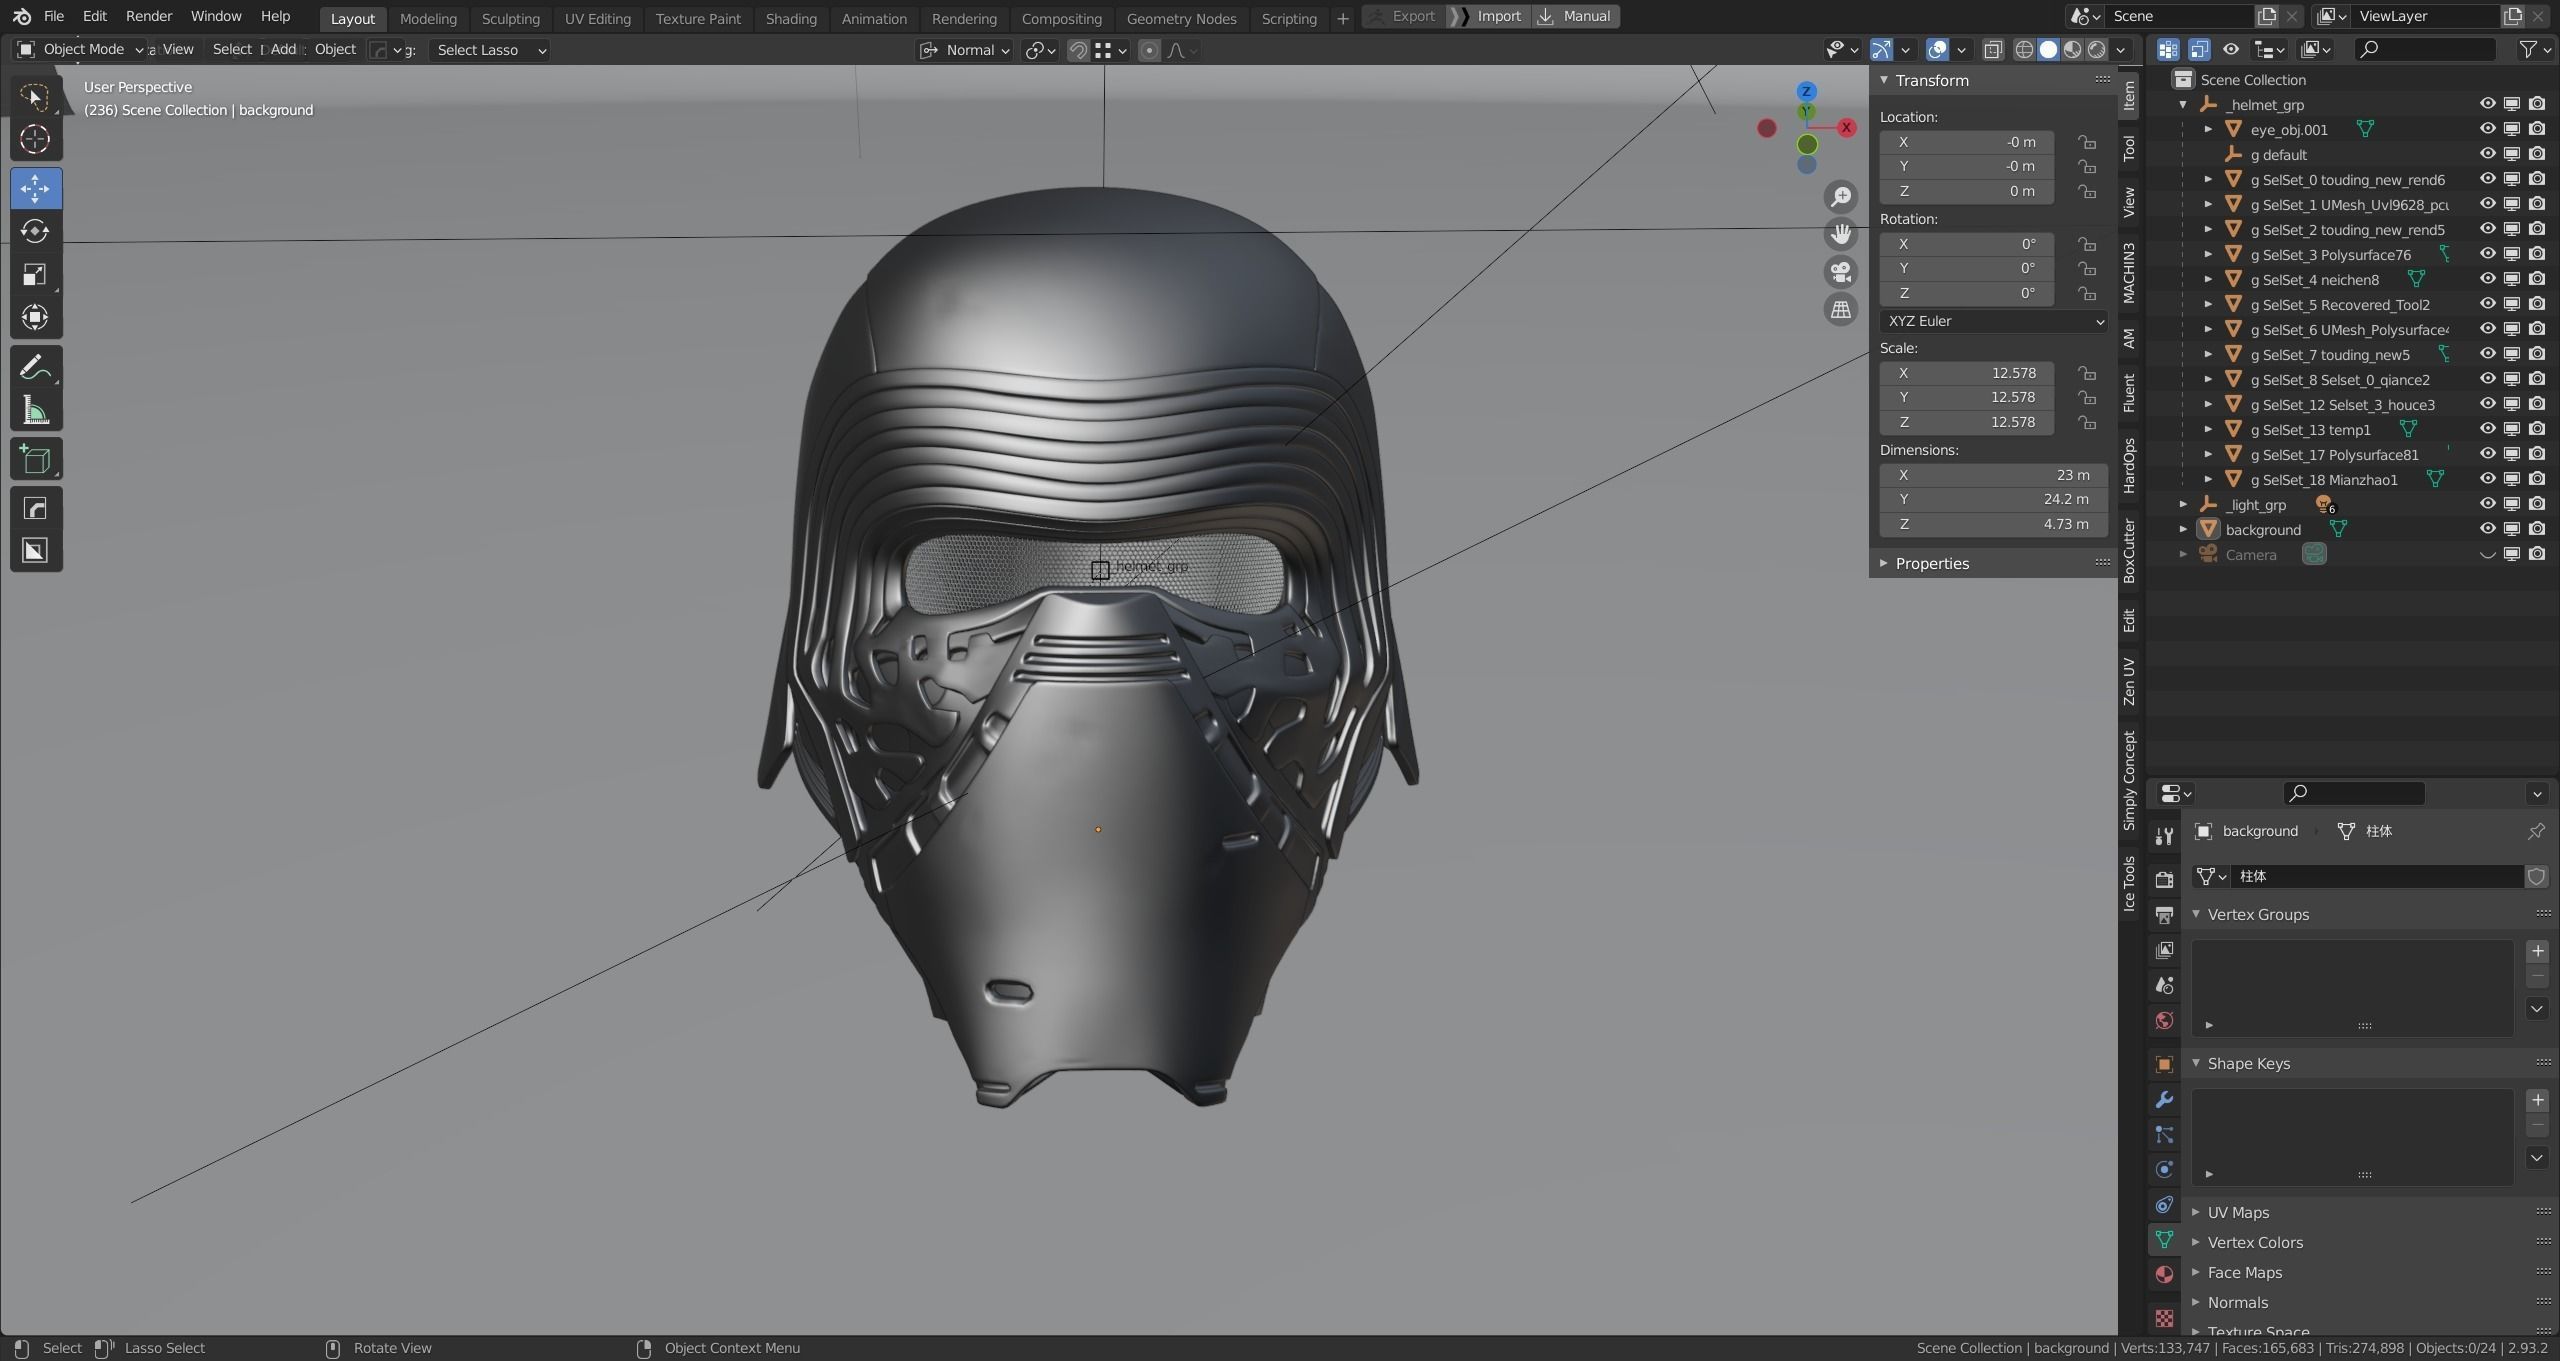Toggle camera view icon in viewport
Viewport: 2560px width, 1361px height.
[x=1840, y=272]
